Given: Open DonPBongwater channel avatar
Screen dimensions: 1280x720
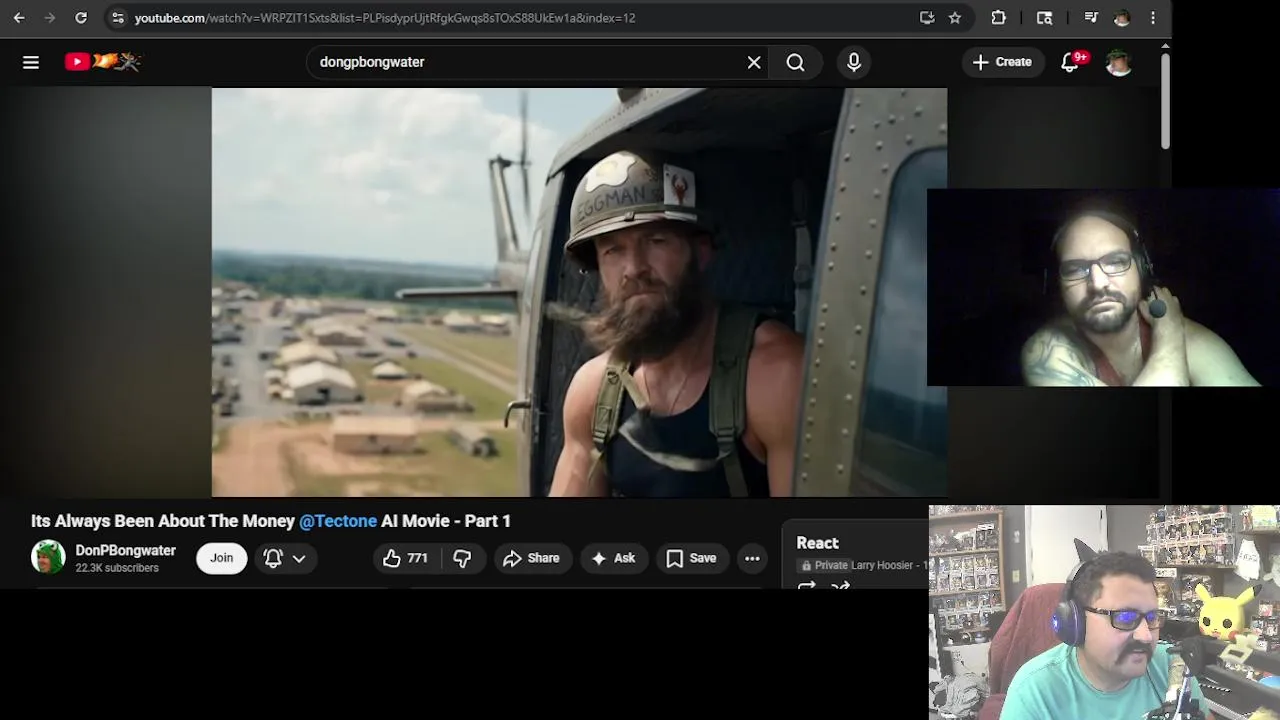Looking at the screenshot, I should pyautogui.click(x=48, y=557).
